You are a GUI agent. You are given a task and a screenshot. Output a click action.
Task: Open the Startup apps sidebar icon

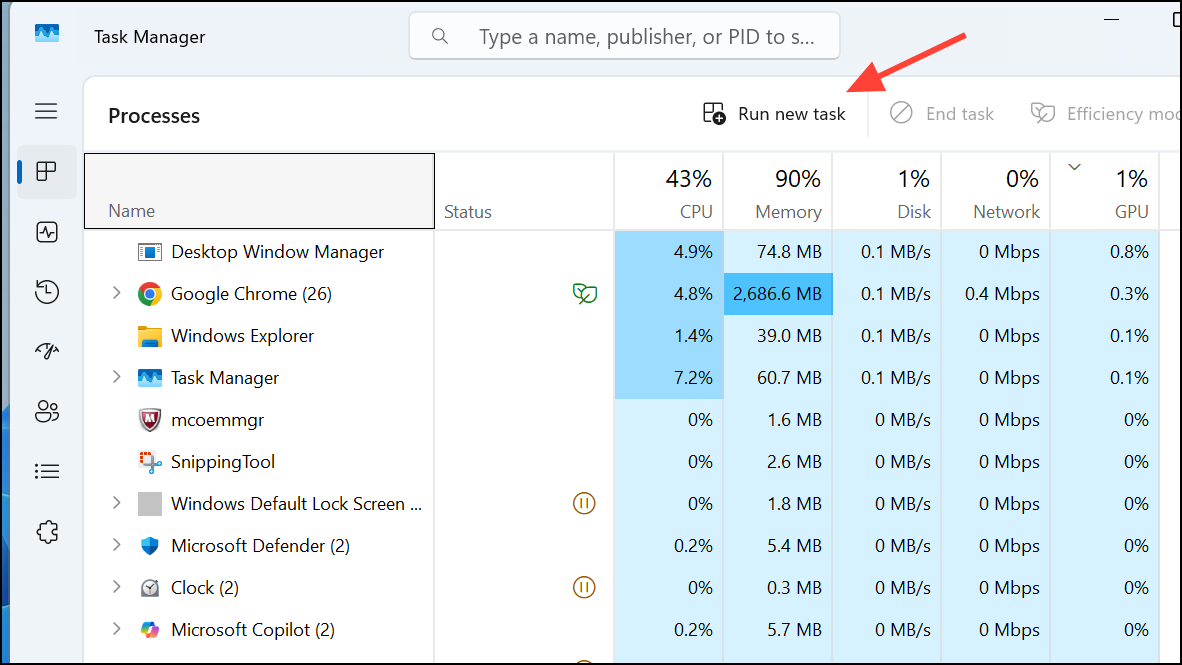46,351
